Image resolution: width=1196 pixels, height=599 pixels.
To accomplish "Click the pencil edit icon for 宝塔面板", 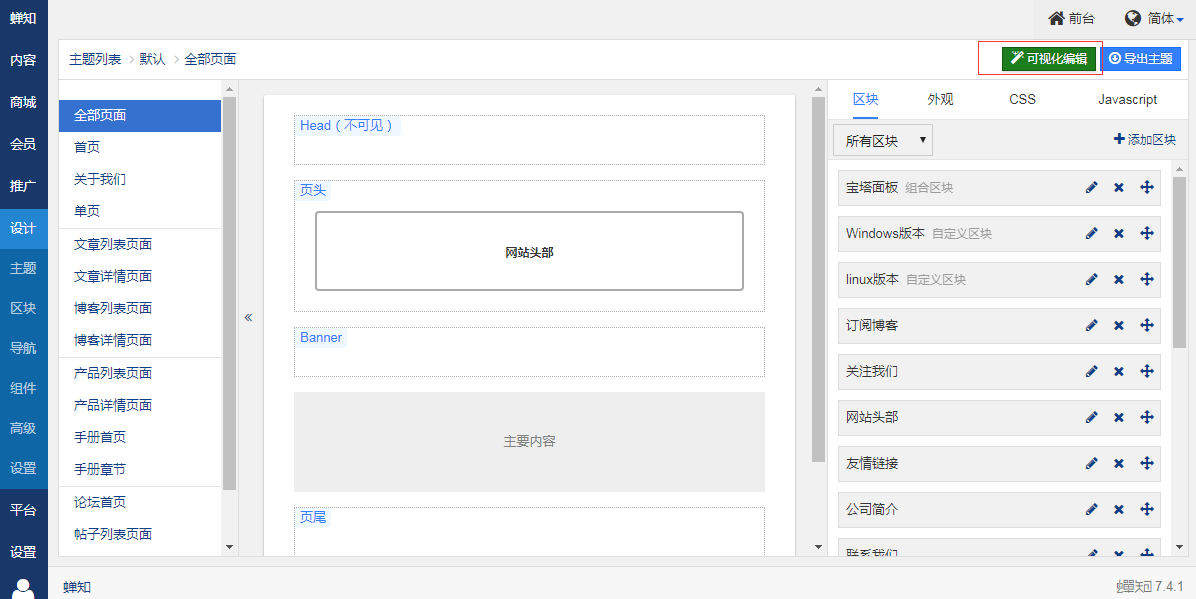I will (1091, 188).
